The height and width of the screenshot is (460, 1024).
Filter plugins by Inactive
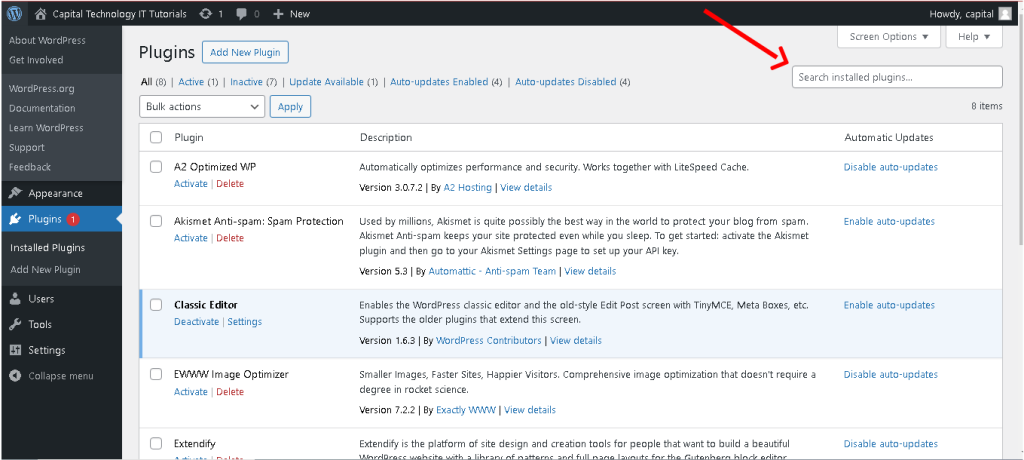pos(245,82)
